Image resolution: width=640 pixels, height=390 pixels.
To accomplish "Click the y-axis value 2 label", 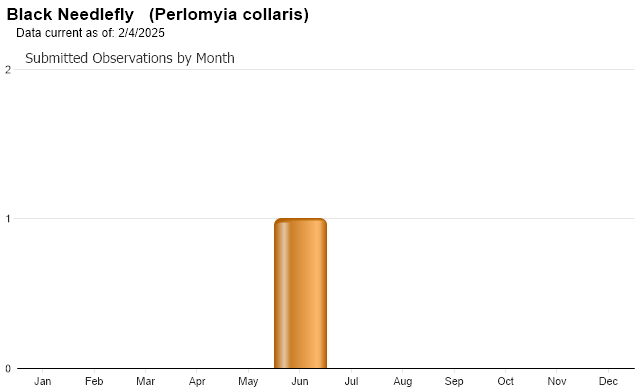I will (8, 70).
